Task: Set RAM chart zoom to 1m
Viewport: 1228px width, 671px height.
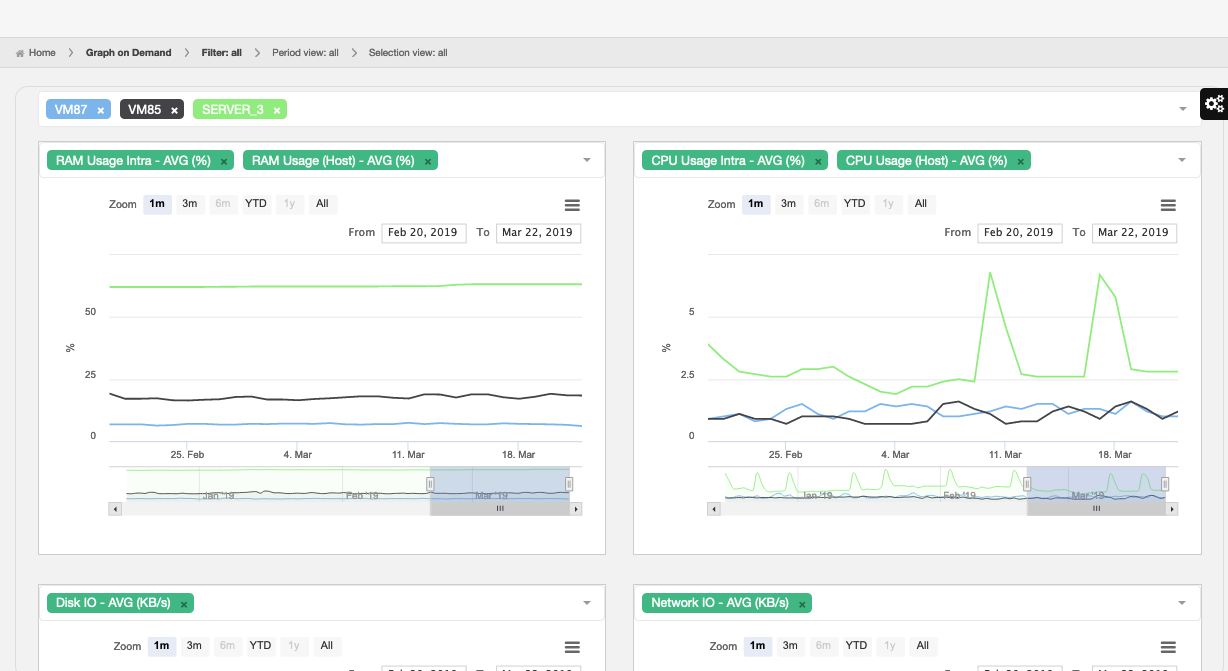Action: point(158,204)
